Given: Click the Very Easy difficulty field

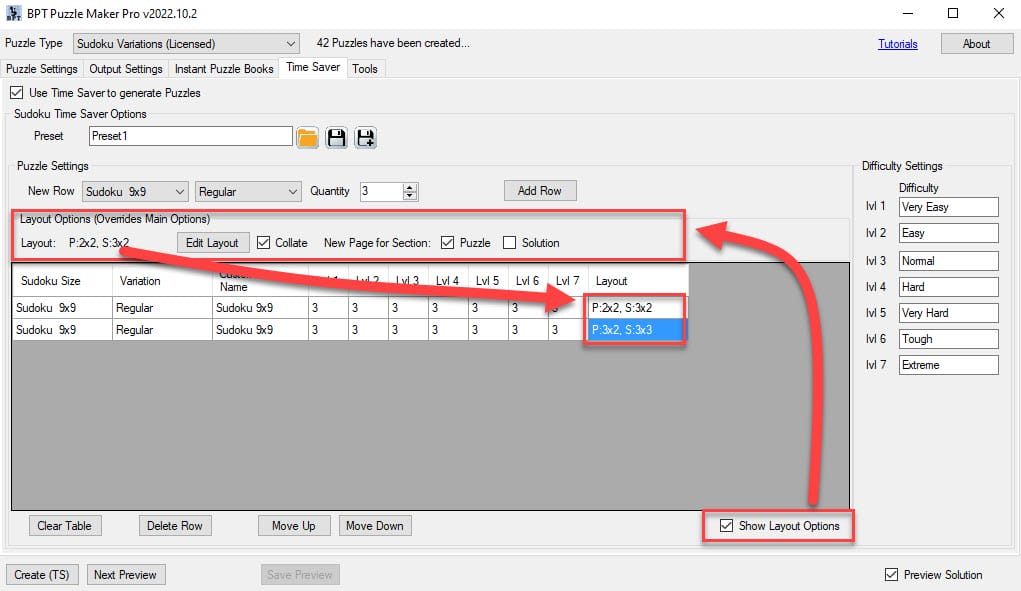Looking at the screenshot, I should point(948,207).
